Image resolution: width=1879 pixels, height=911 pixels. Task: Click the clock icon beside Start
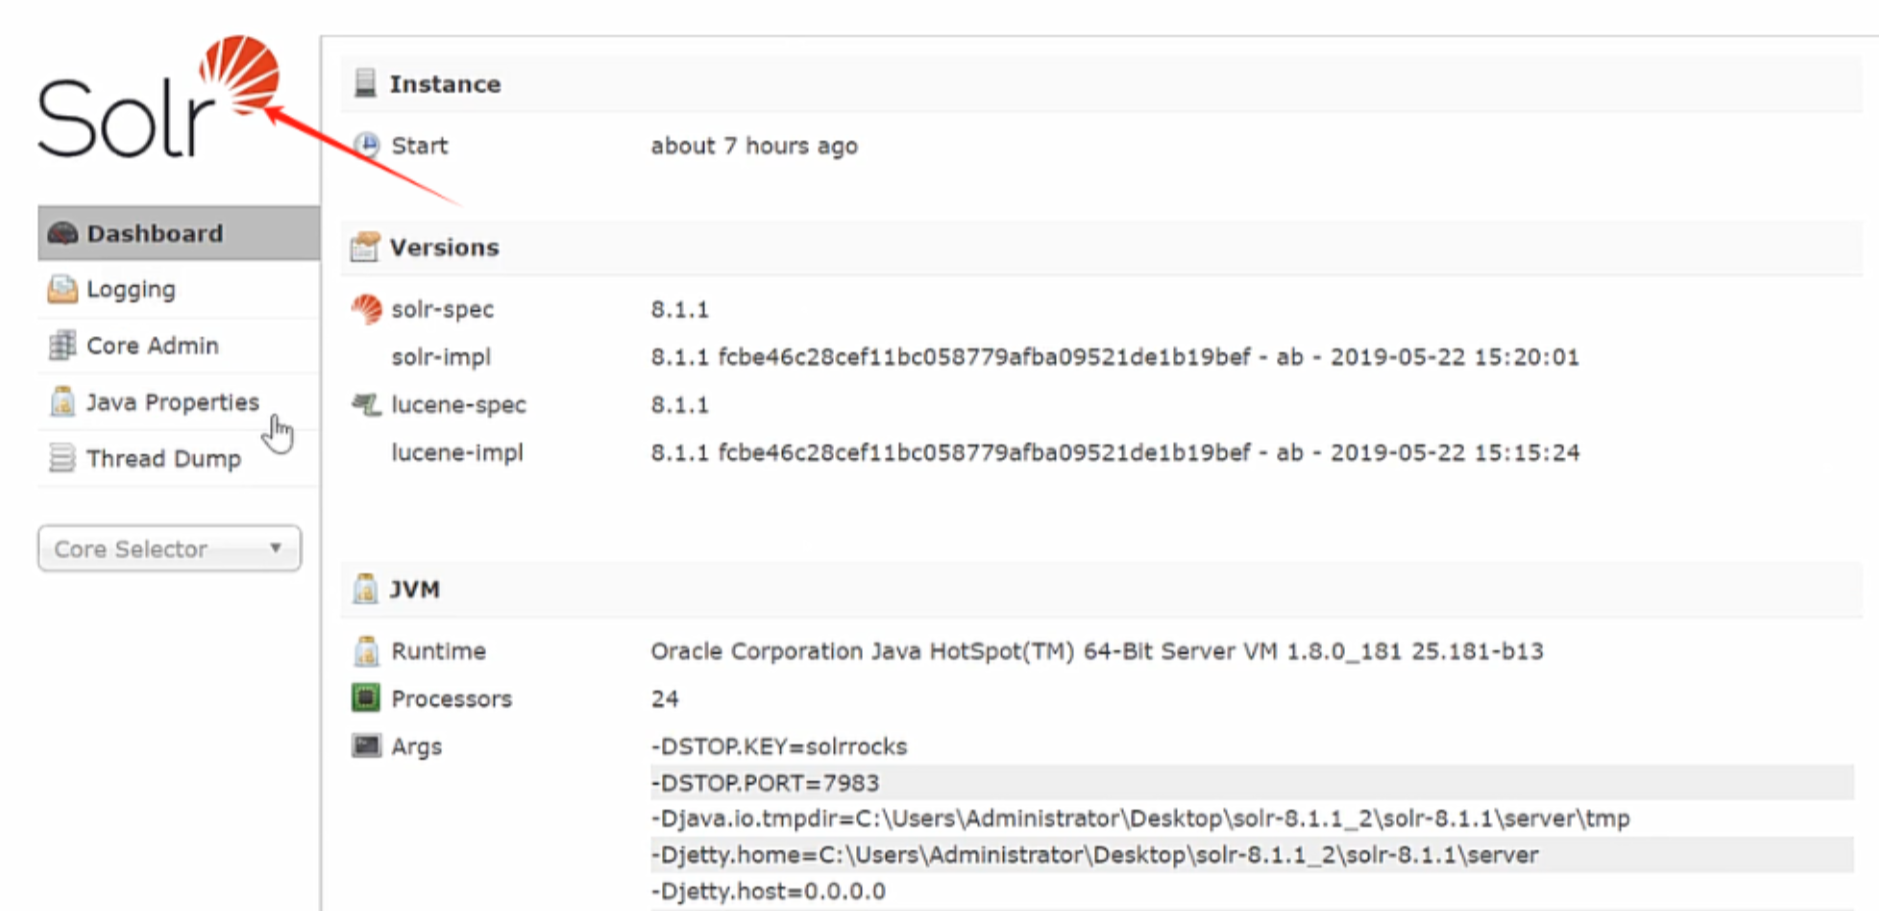[367, 146]
